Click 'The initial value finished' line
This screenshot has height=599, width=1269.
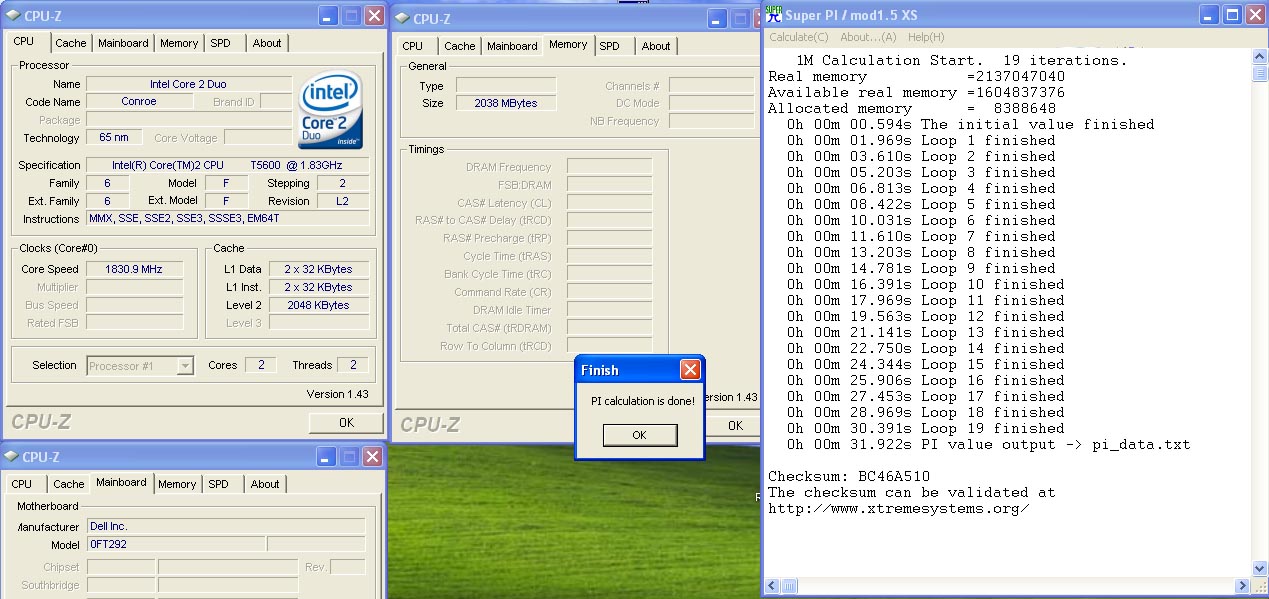tap(971, 124)
